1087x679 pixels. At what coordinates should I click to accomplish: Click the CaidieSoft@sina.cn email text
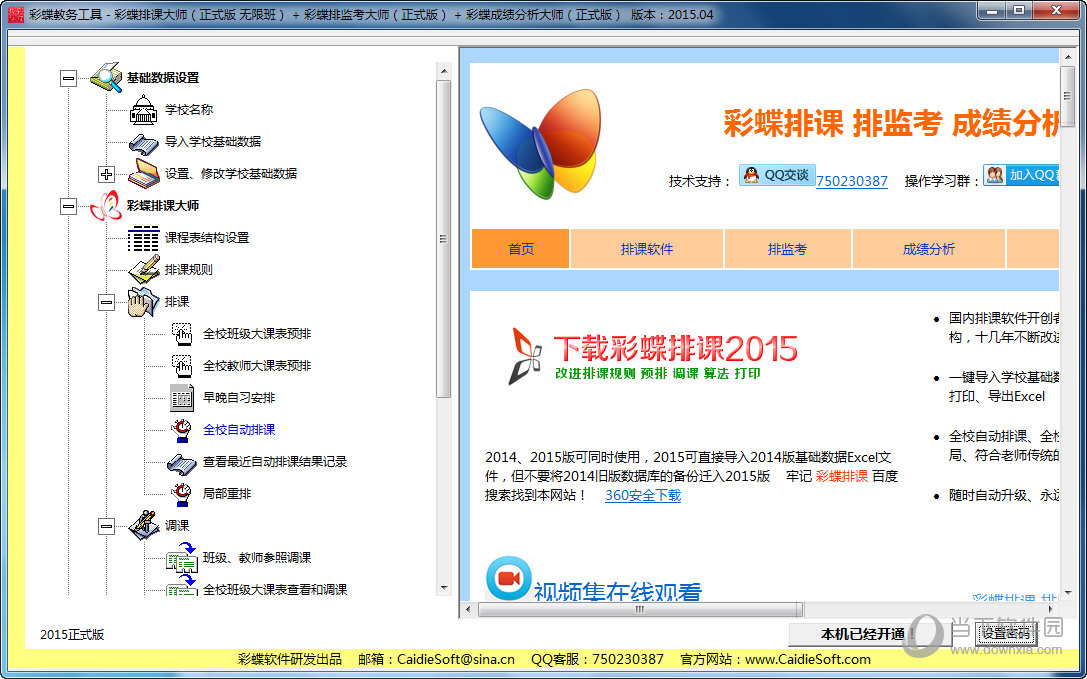(x=455, y=660)
